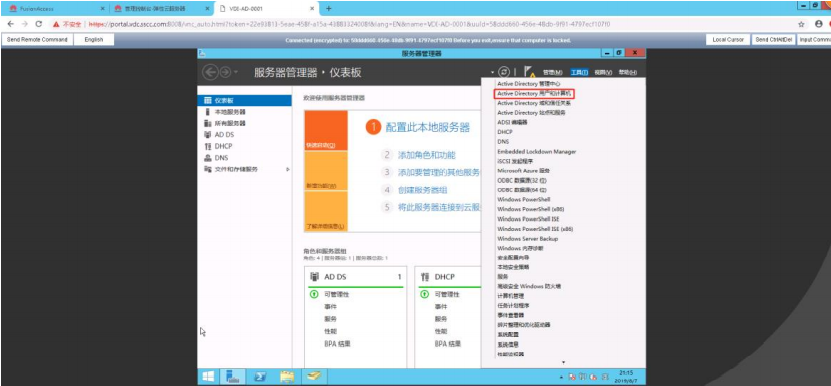Screen dimensions: 831x386
Task: Click the Send Remote Command button
Action: click(37, 40)
